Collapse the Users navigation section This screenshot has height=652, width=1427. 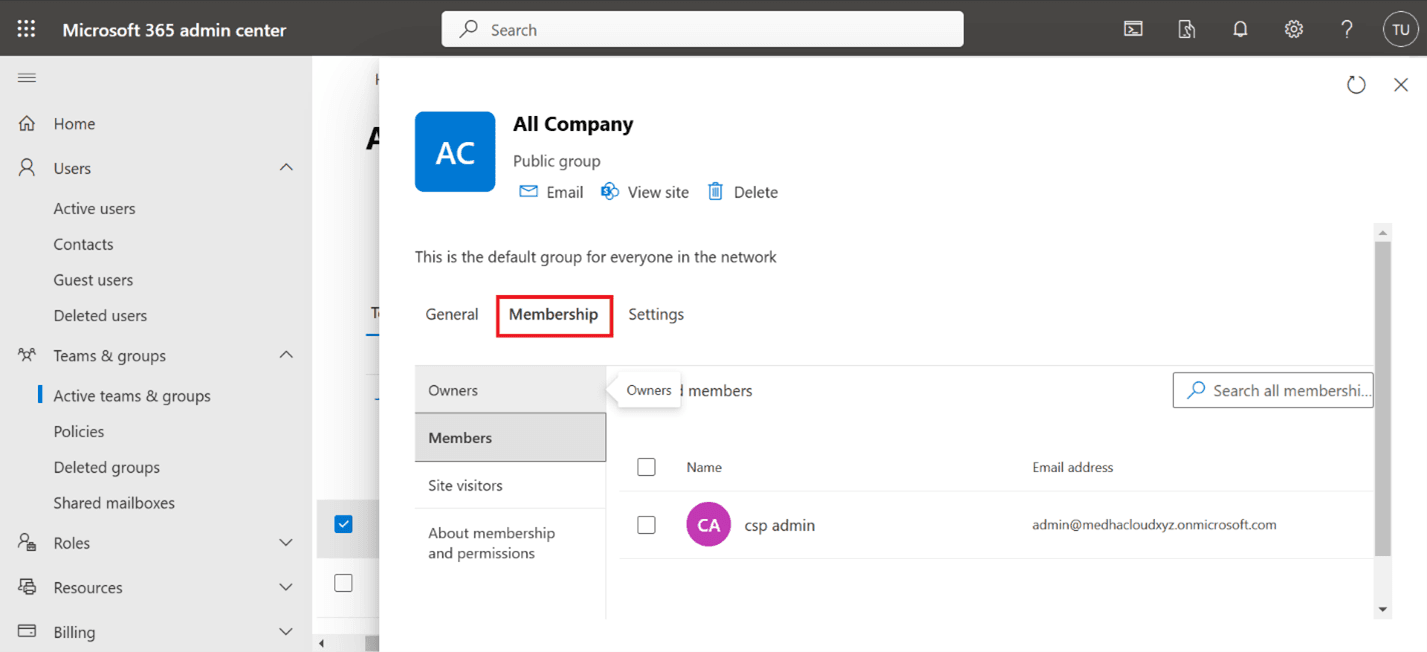pos(286,168)
